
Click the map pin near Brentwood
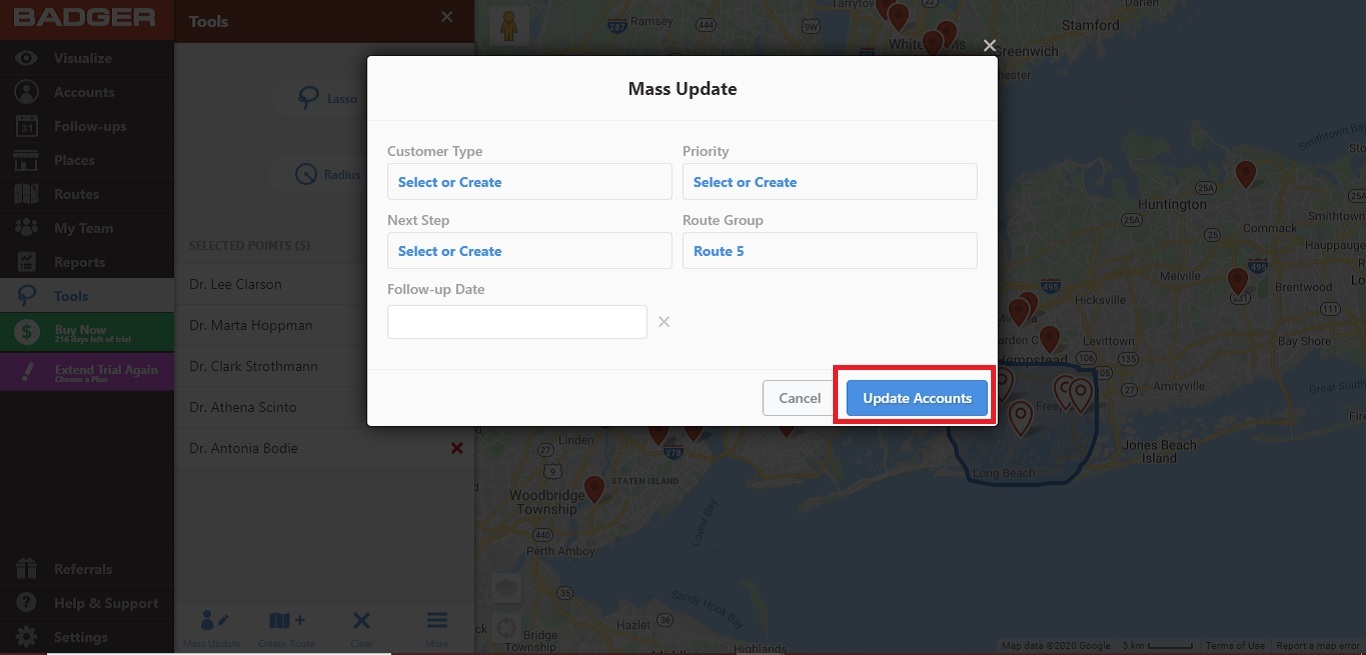click(1238, 281)
